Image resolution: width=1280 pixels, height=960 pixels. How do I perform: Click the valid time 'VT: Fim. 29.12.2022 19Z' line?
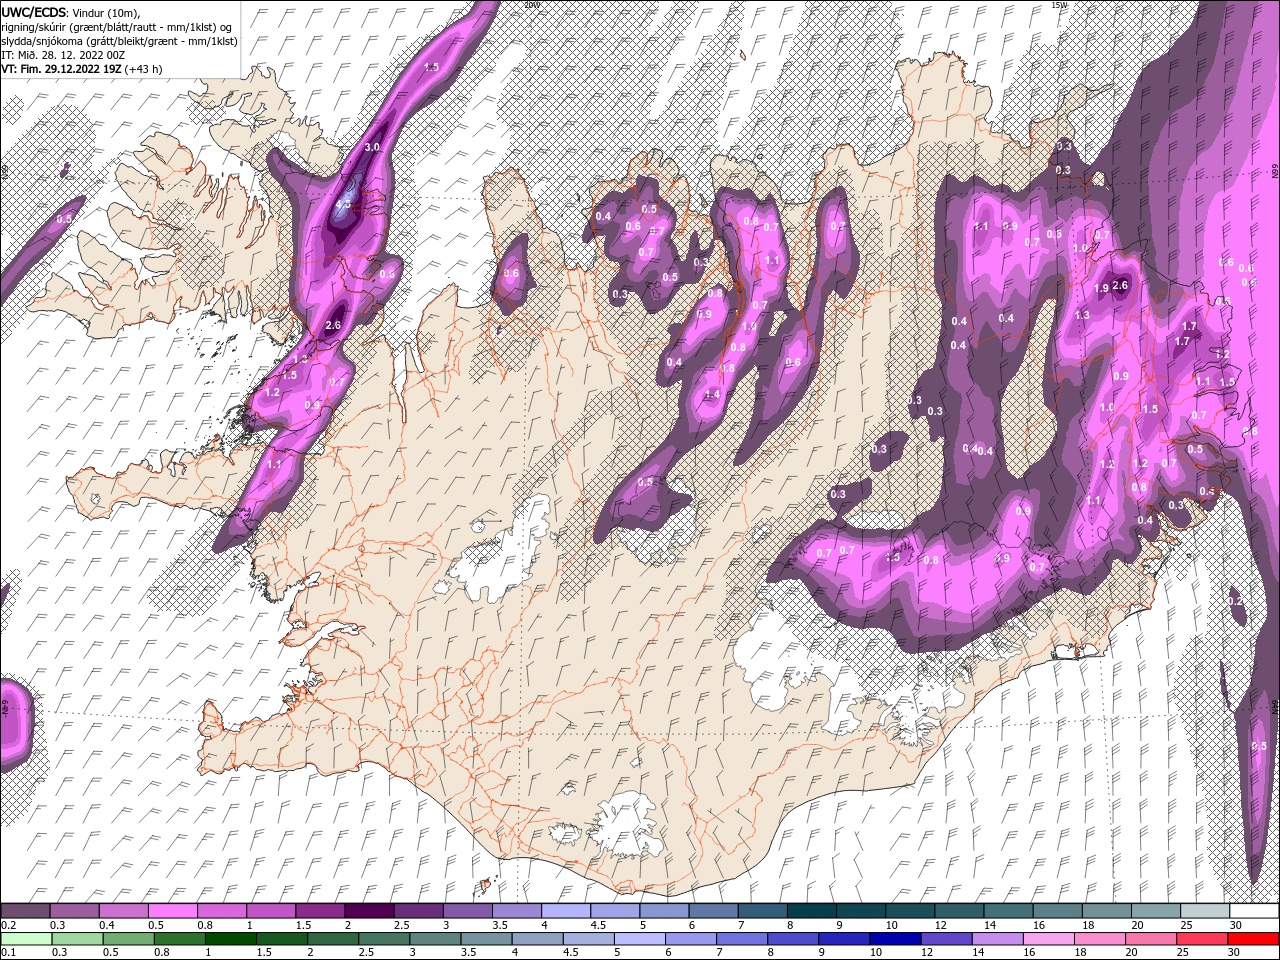click(82, 69)
